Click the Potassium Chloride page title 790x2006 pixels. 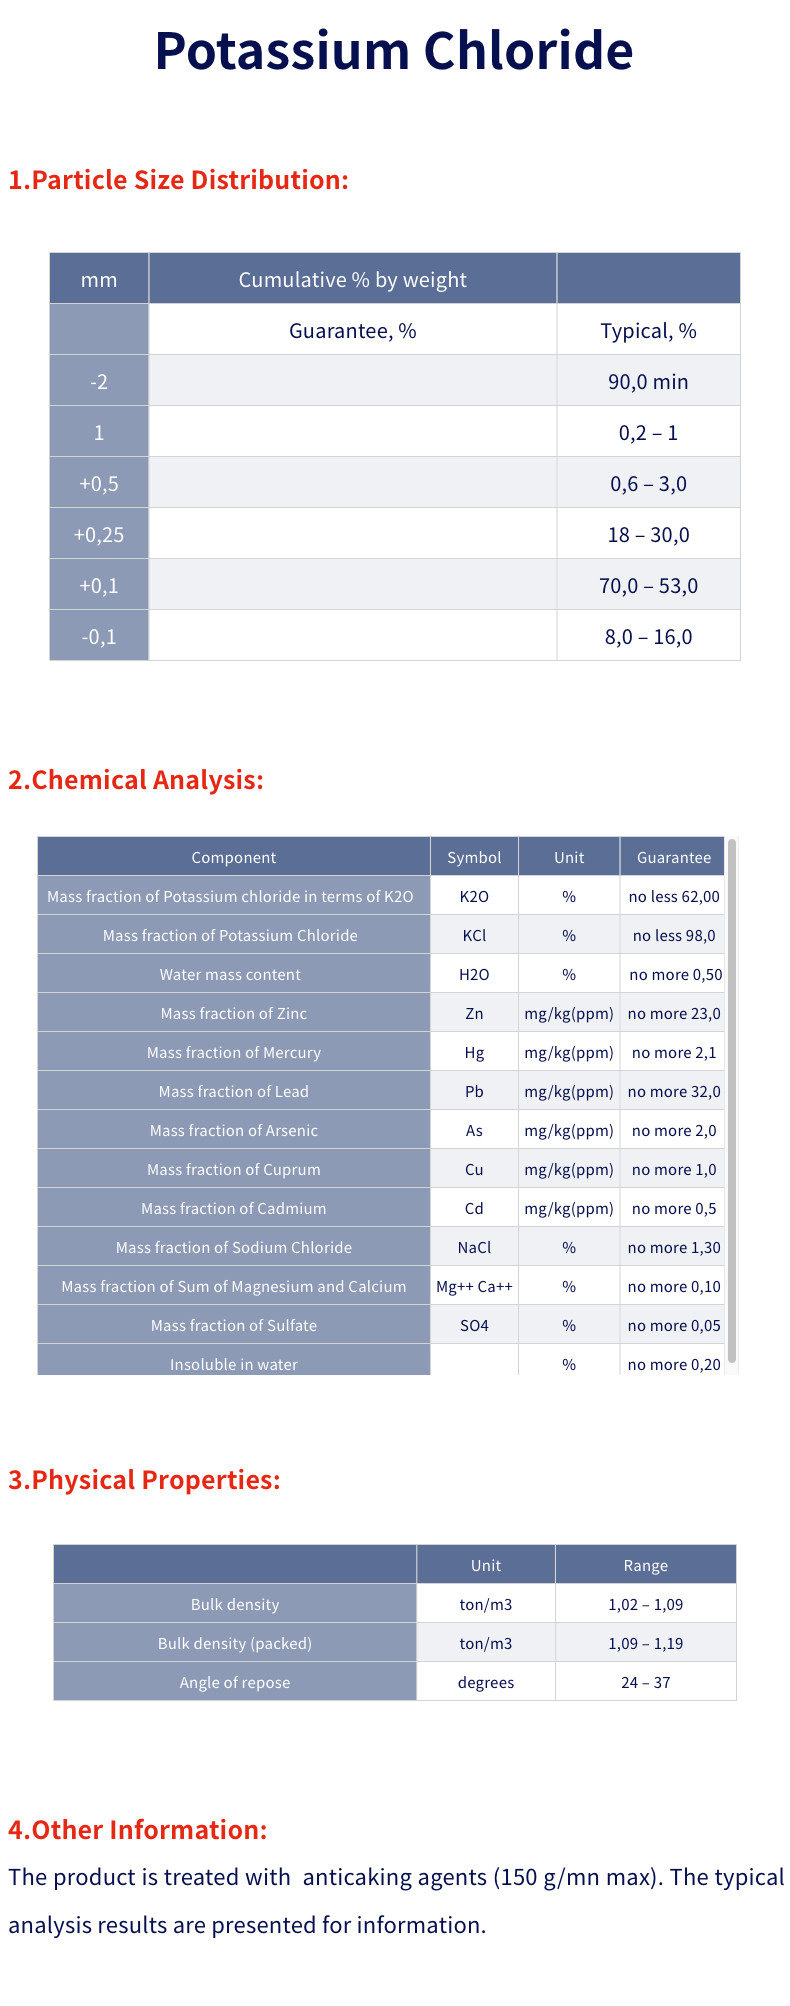(394, 50)
